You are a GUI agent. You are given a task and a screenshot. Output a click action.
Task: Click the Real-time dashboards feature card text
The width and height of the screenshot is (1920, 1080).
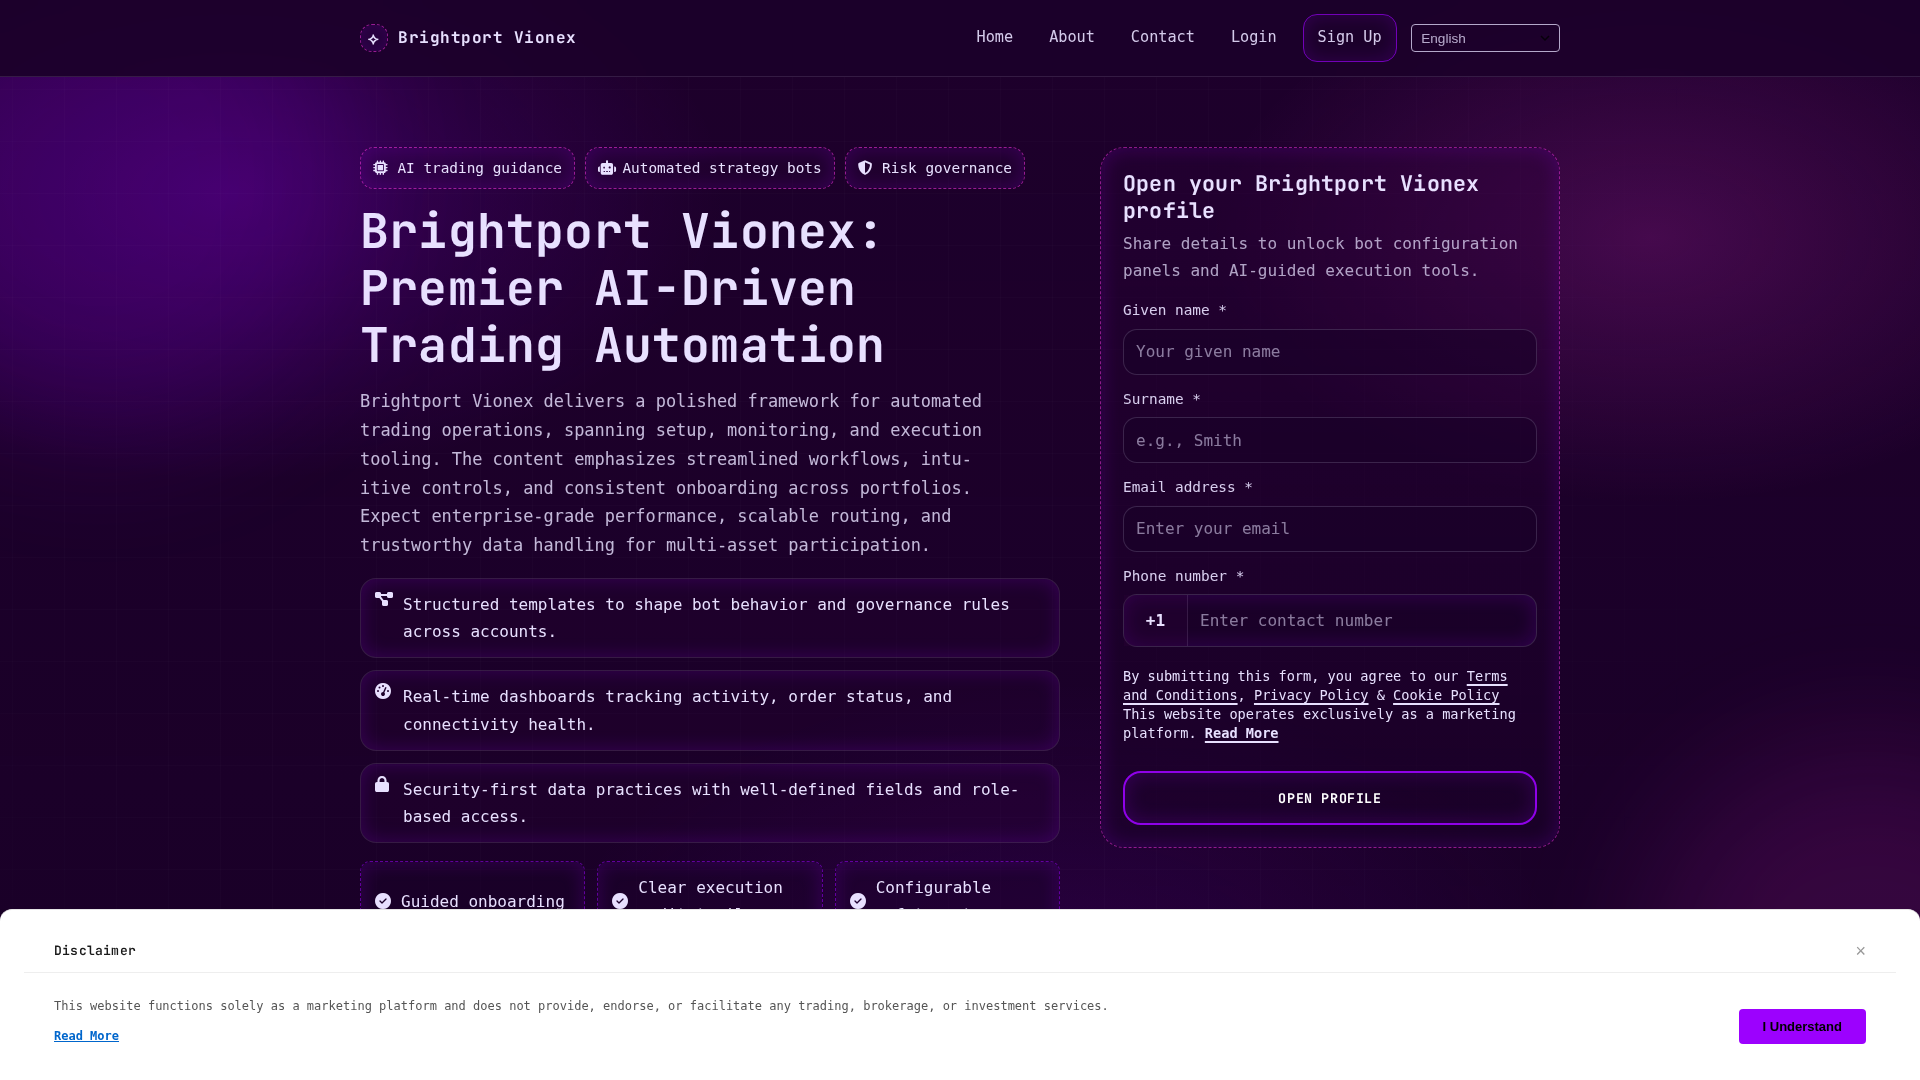pos(677,710)
